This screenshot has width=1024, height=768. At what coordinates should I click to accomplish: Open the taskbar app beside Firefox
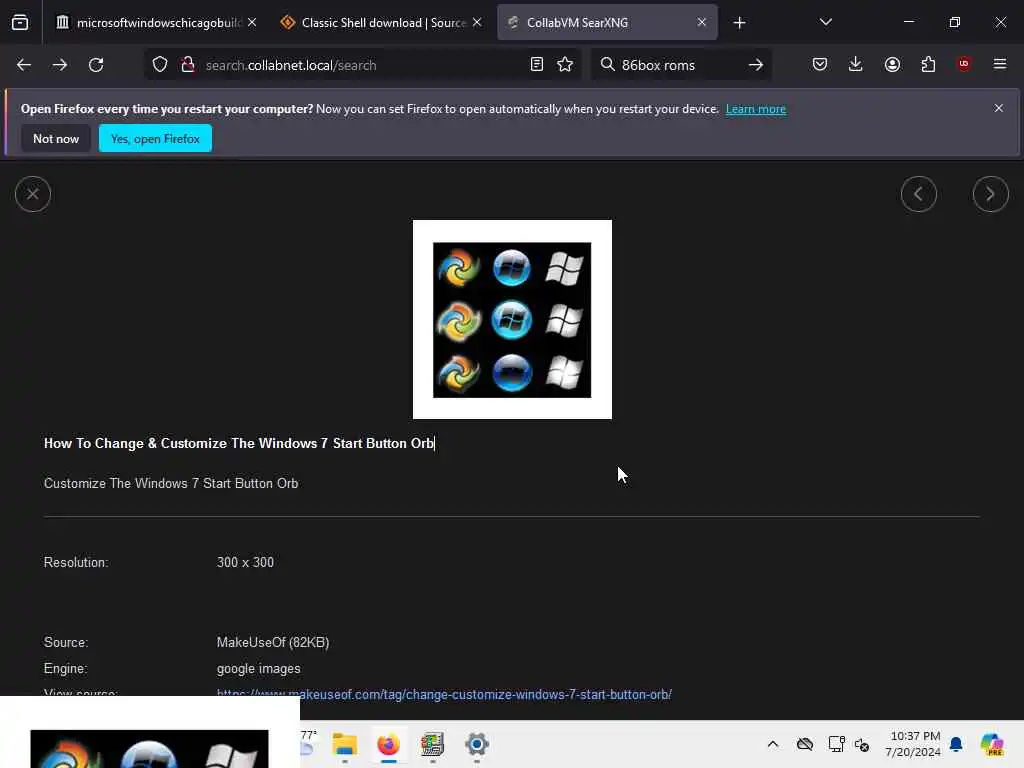click(x=432, y=744)
